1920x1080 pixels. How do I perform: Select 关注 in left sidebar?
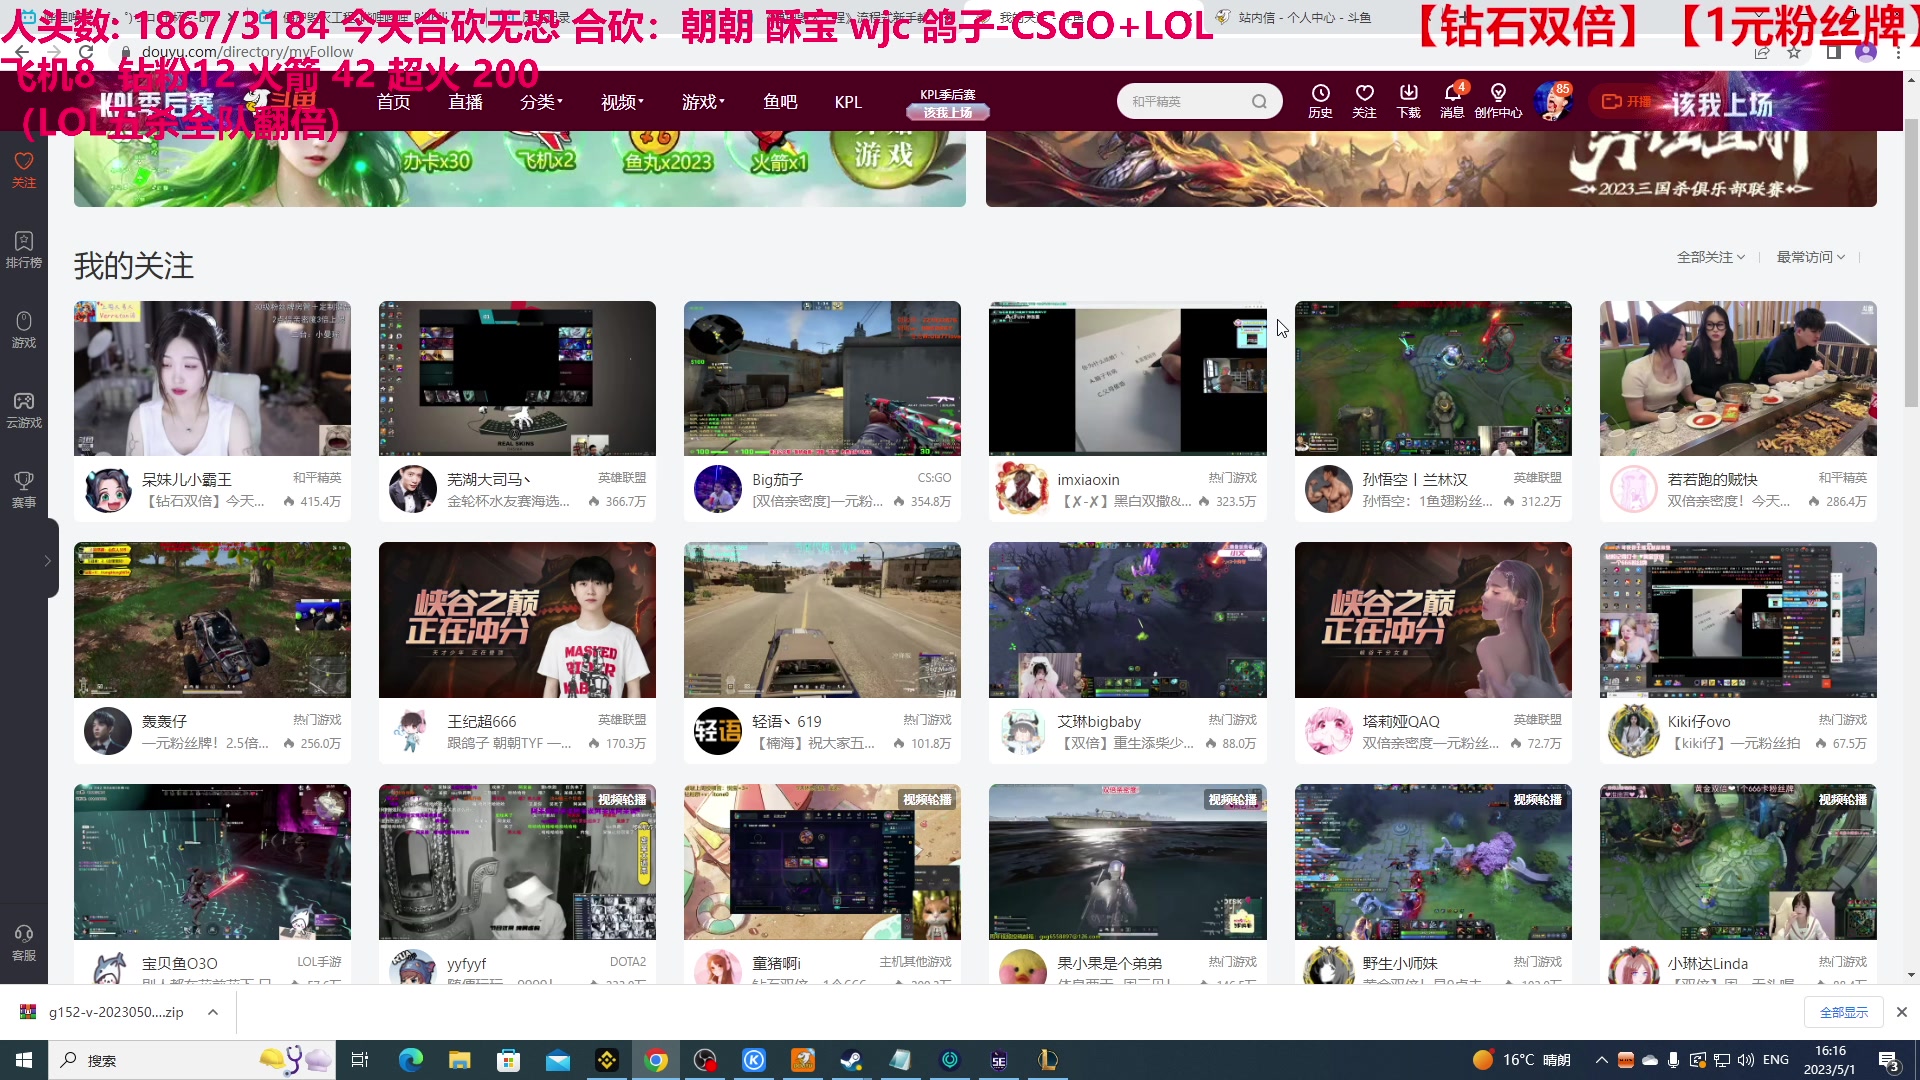(x=24, y=169)
